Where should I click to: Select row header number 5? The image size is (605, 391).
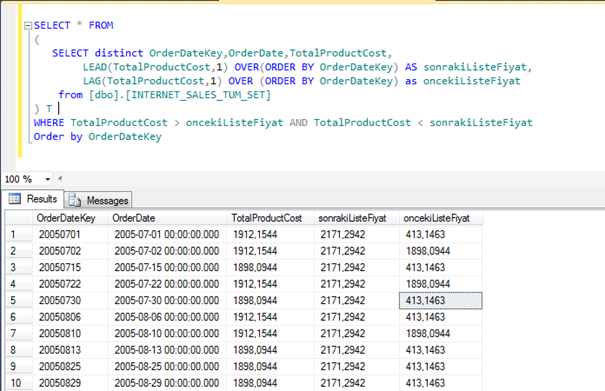click(19, 300)
